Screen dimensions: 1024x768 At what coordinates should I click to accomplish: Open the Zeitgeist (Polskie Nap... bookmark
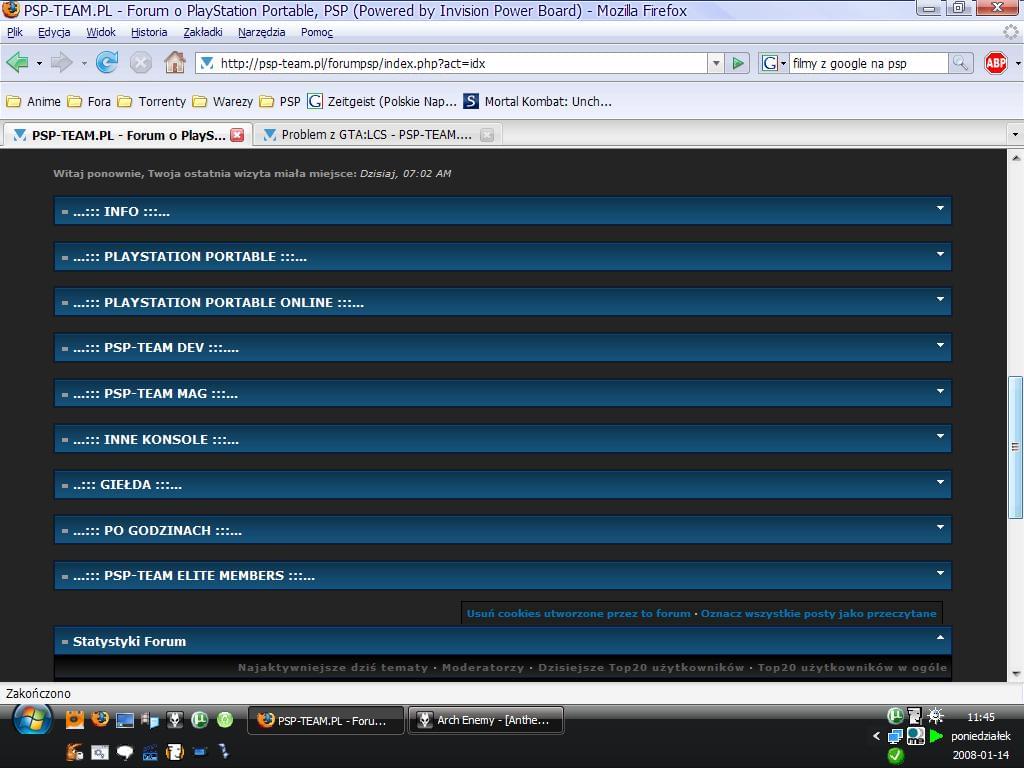[381, 101]
